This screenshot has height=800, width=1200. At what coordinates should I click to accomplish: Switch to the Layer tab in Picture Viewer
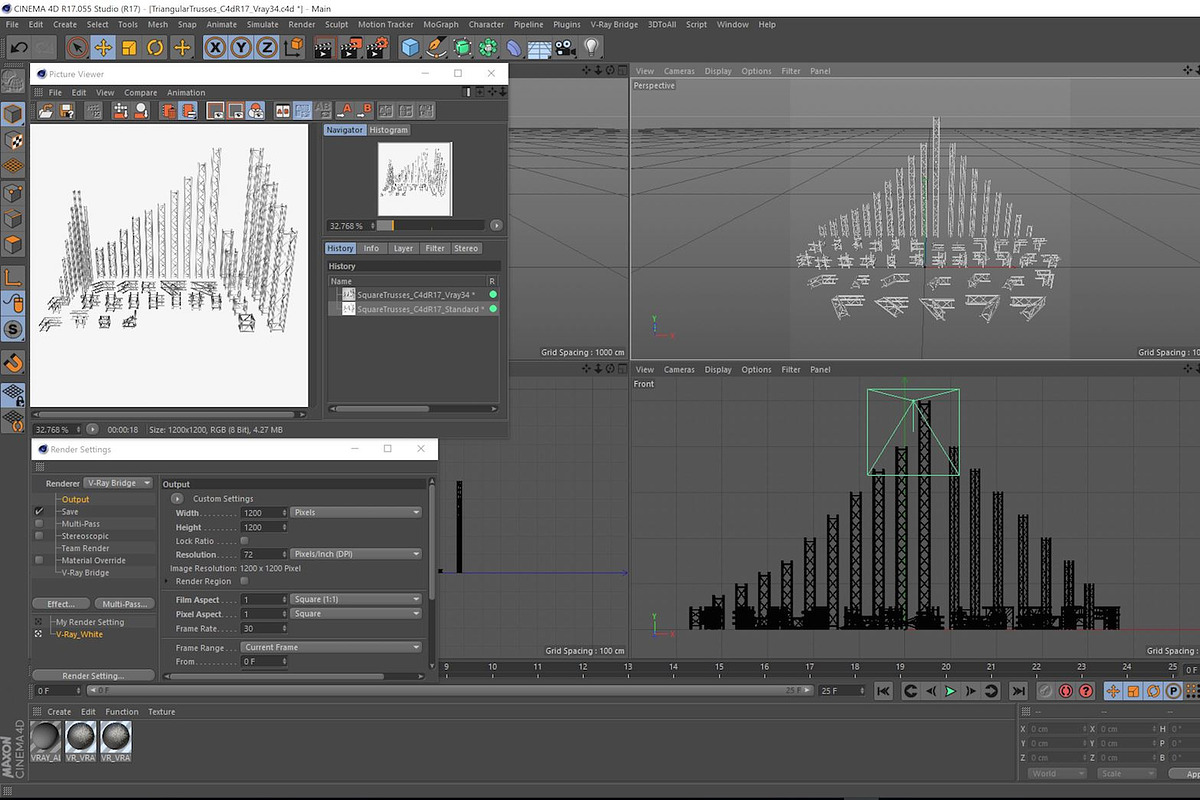tap(403, 248)
